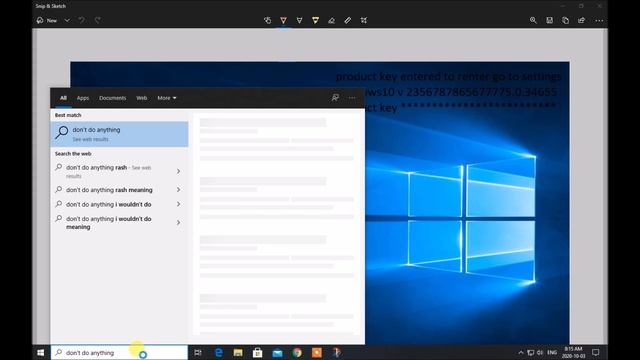Viewport: 640px width, 360px height.
Task: Click the network status tray icon
Action: [531, 353]
